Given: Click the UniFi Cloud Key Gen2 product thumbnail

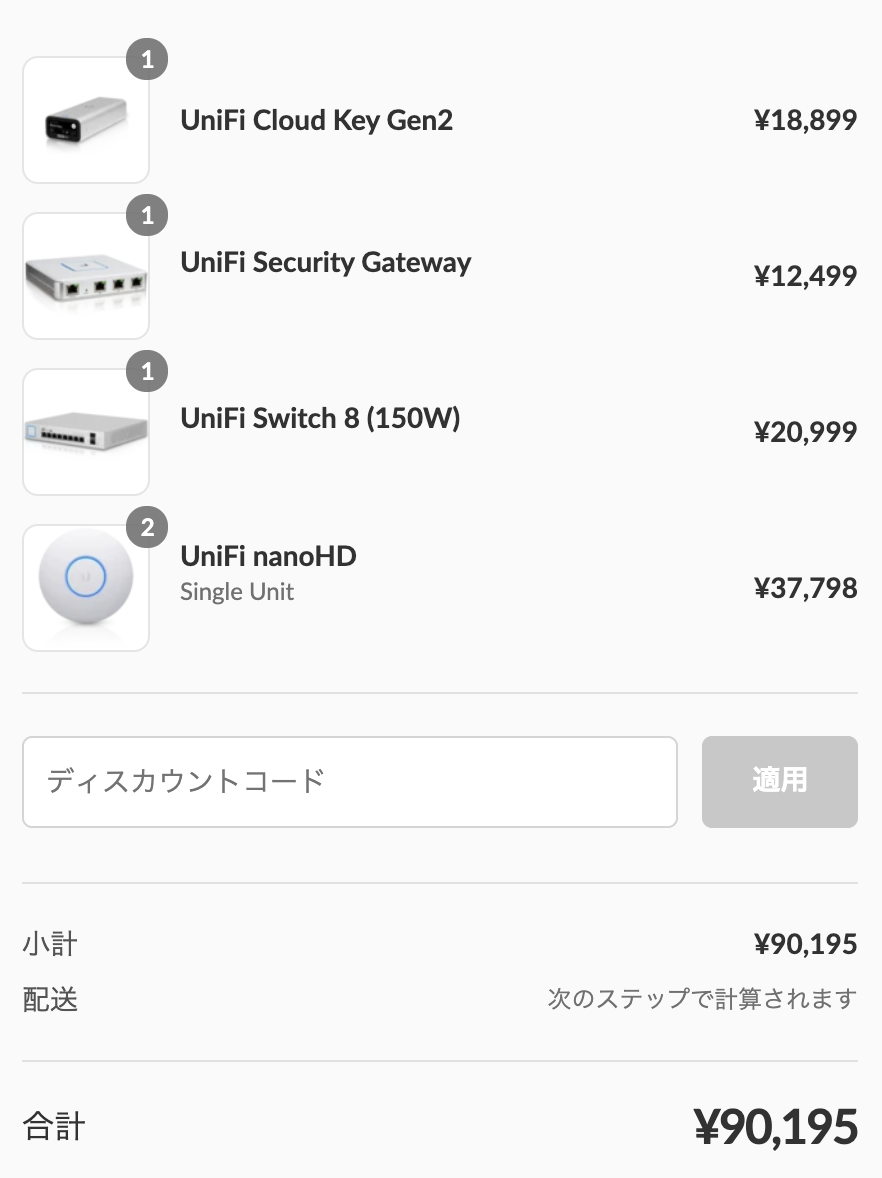Looking at the screenshot, I should click(x=86, y=120).
